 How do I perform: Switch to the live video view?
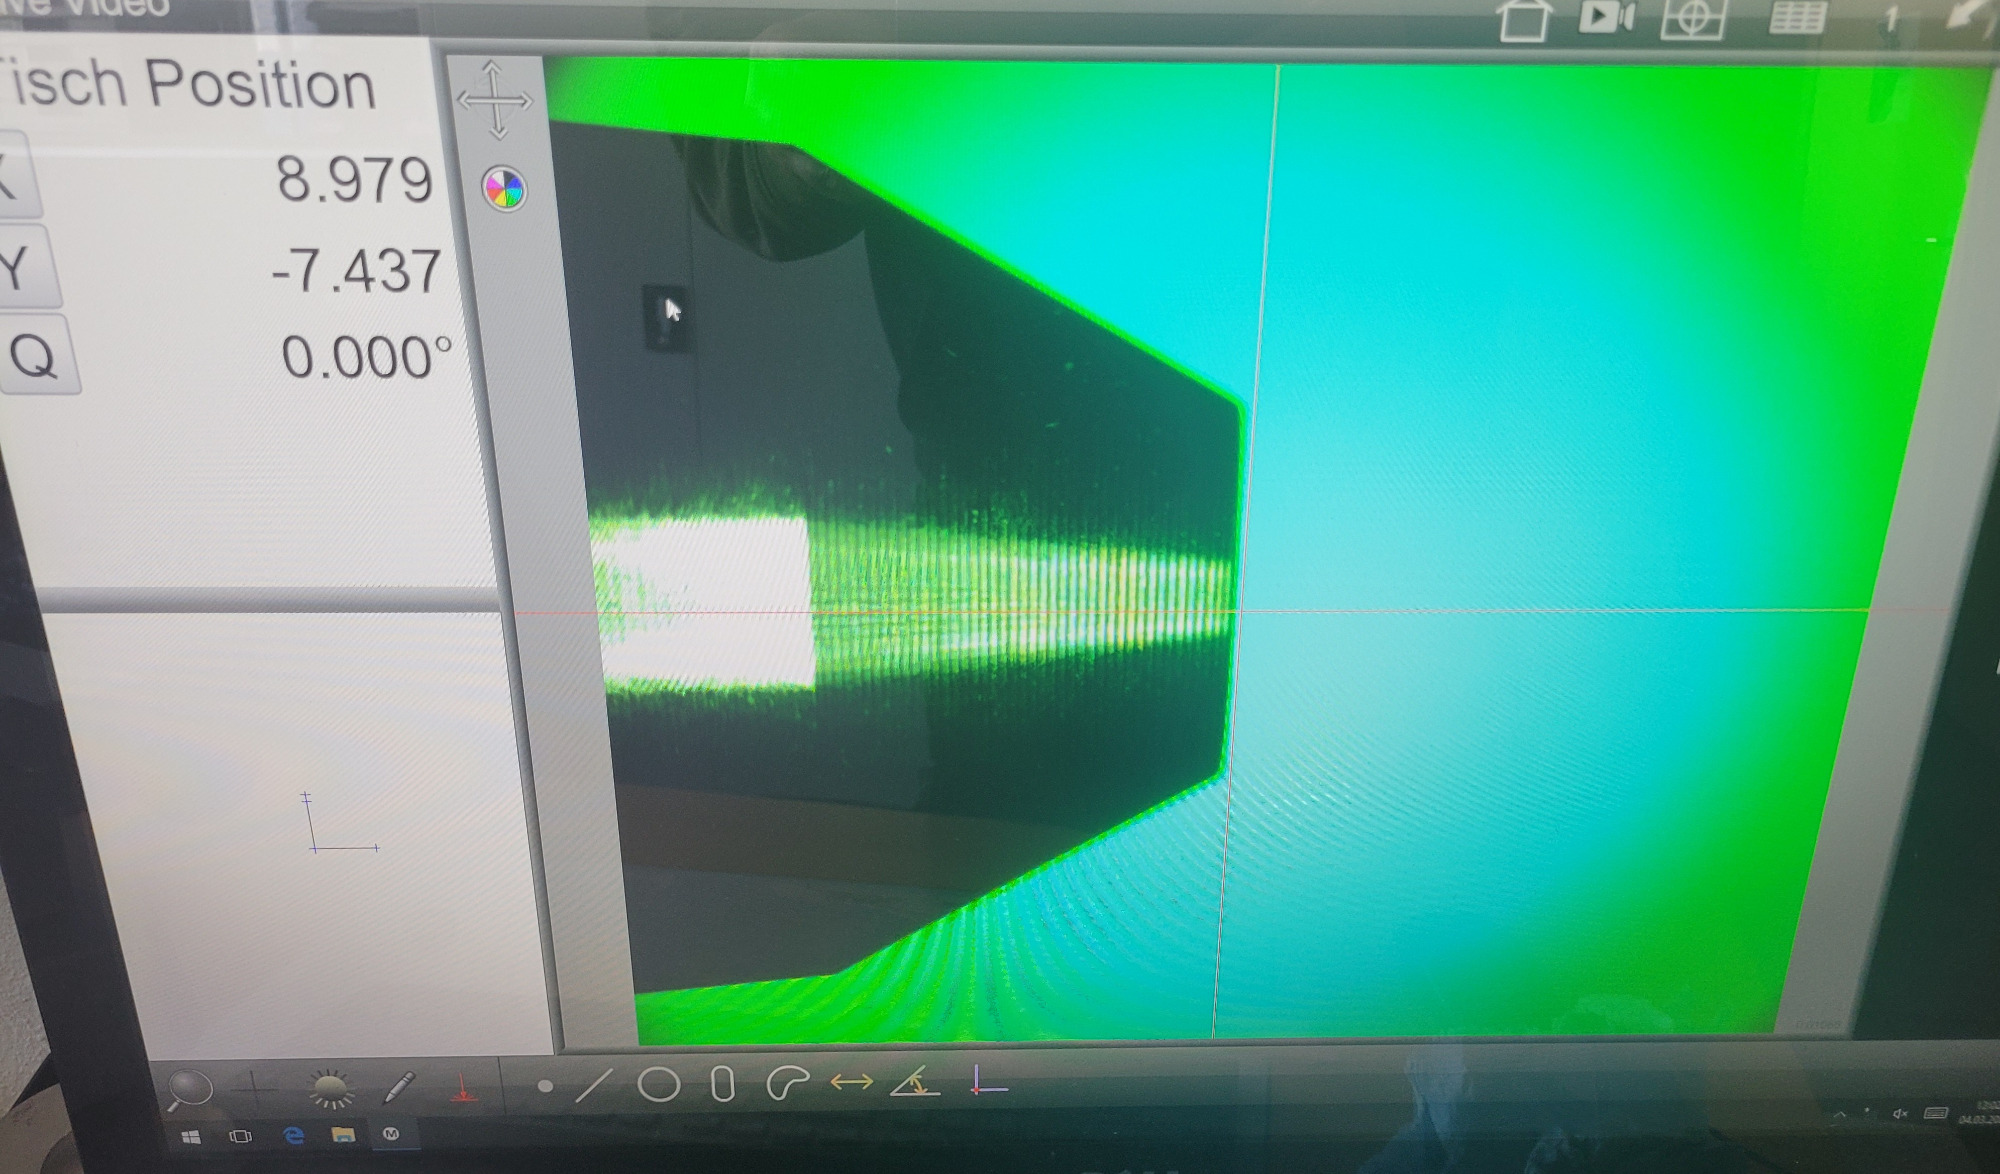click(1604, 17)
